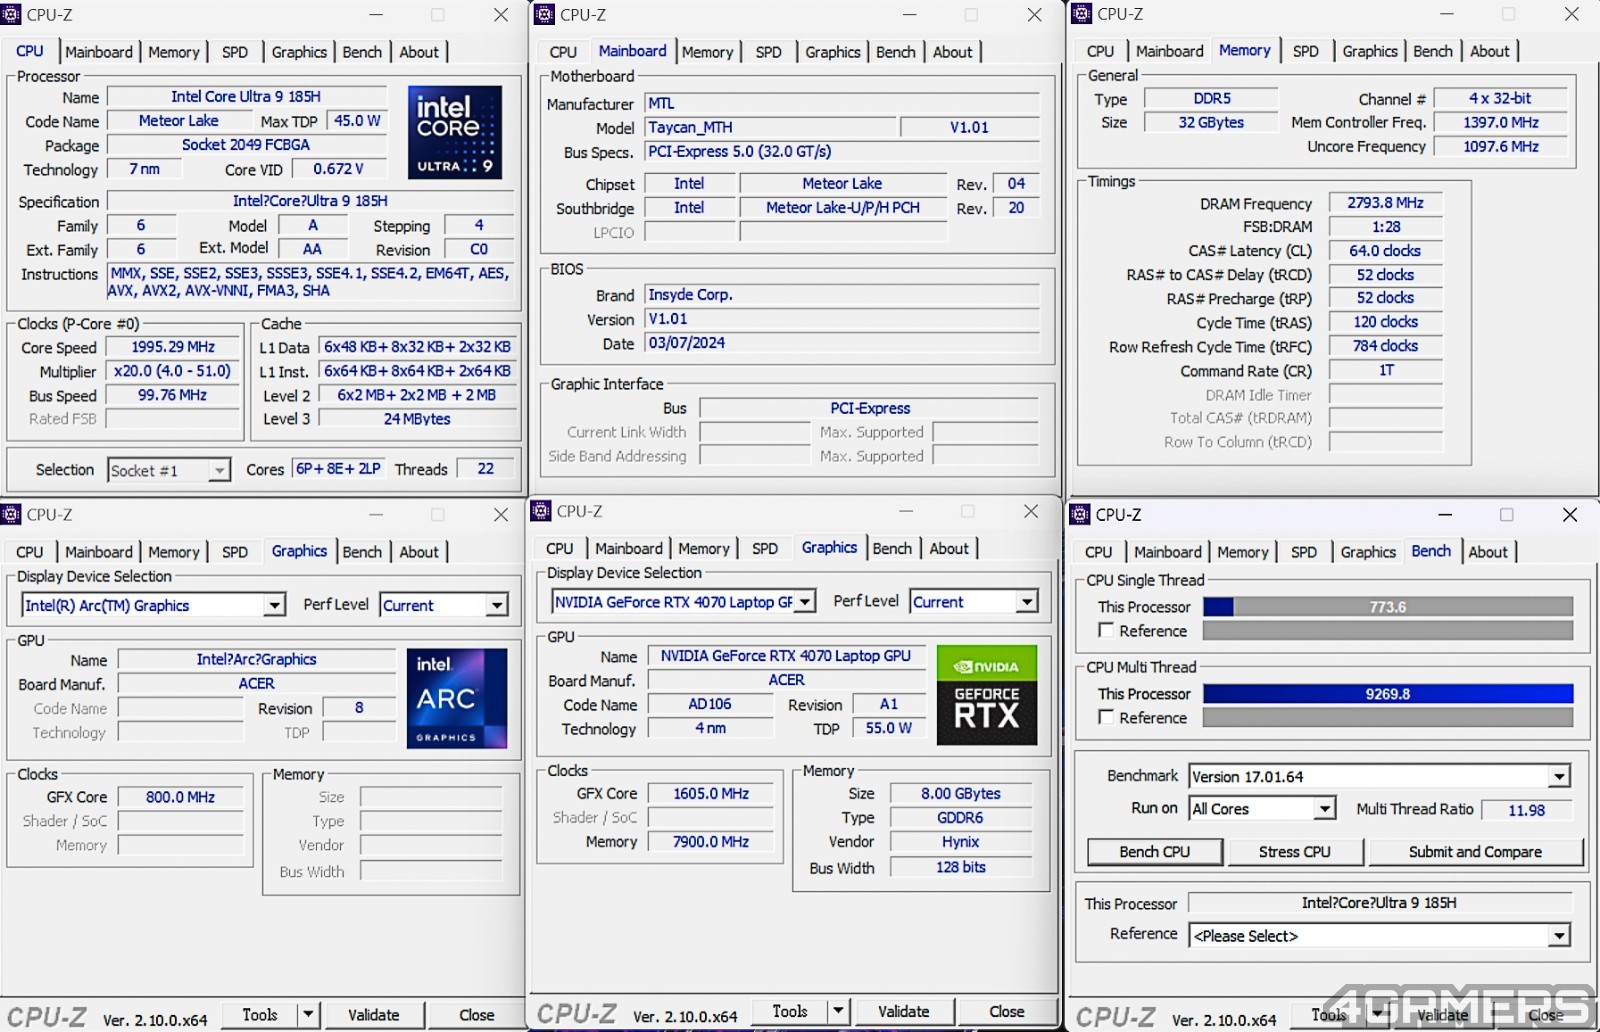Minimize the Memory window
Viewport: 1600px width, 1032px height.
pyautogui.click(x=1447, y=14)
